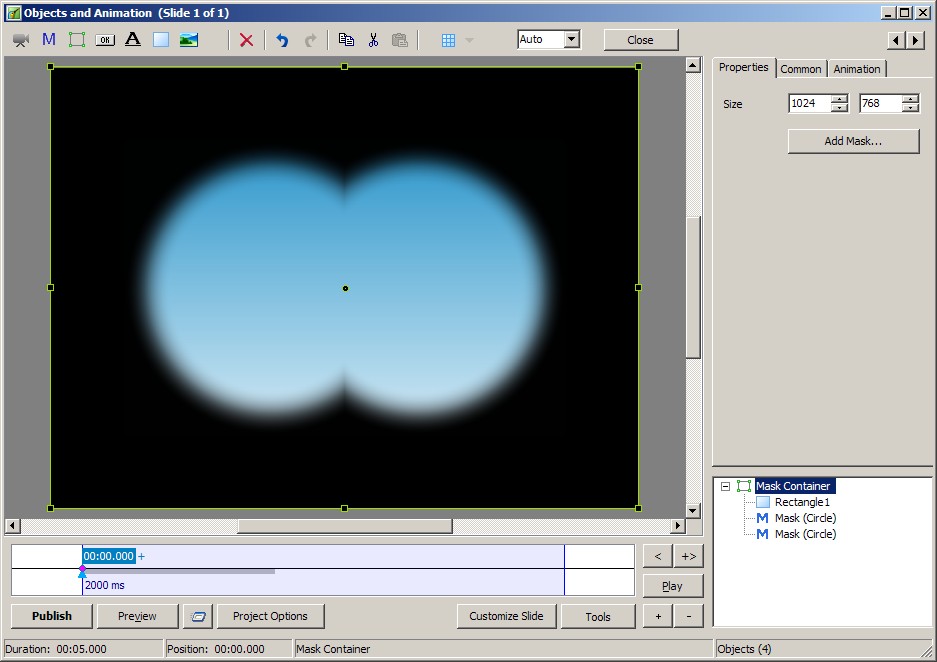
Task: Click the Add Mask... button
Action: pyautogui.click(x=853, y=141)
